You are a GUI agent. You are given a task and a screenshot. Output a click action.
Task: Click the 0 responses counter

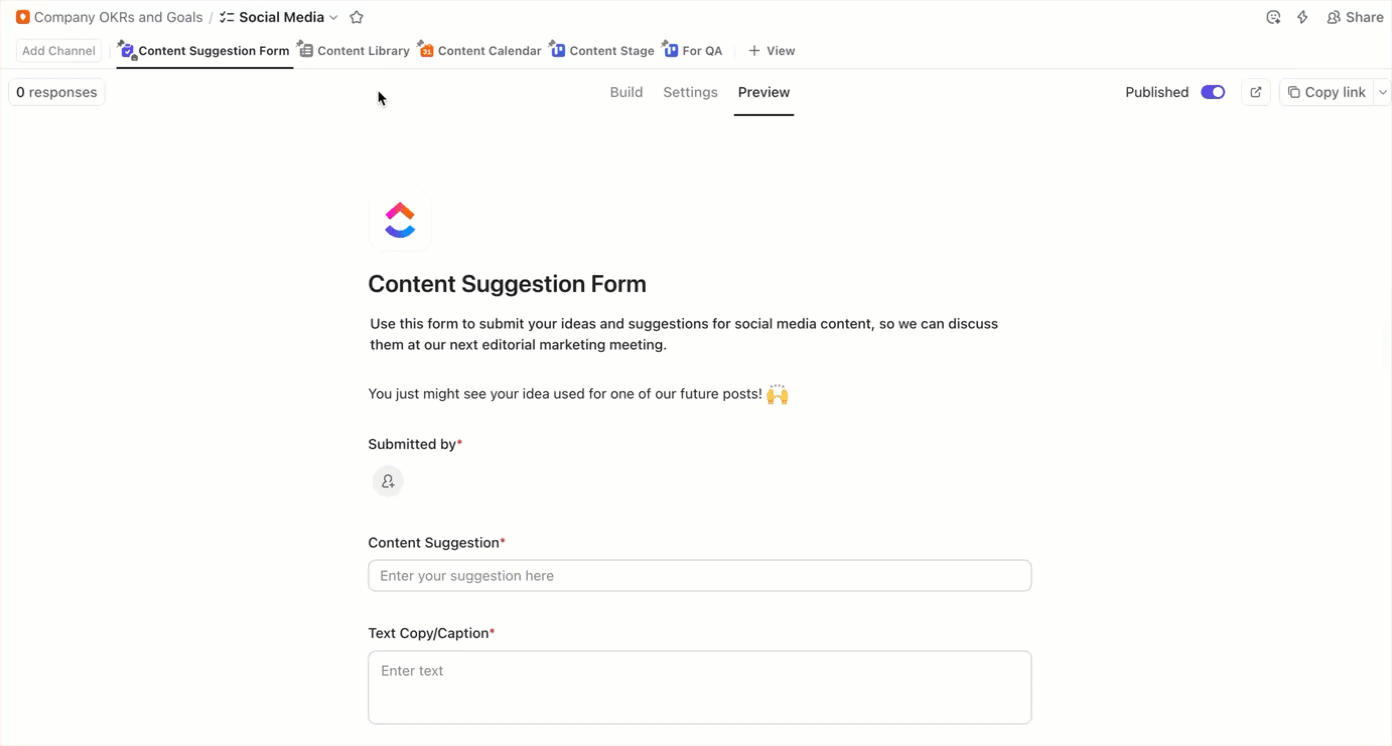(56, 91)
